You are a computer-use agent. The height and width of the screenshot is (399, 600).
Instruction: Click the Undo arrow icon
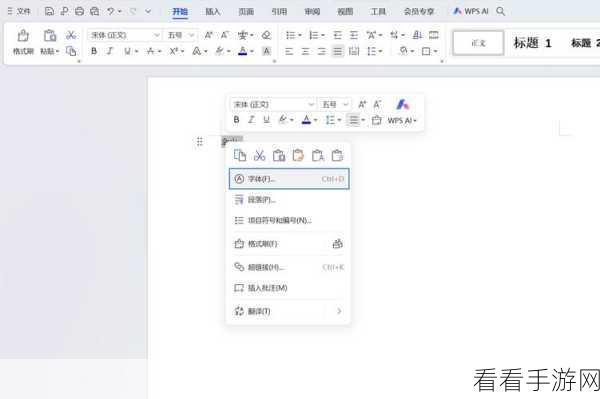coord(111,11)
